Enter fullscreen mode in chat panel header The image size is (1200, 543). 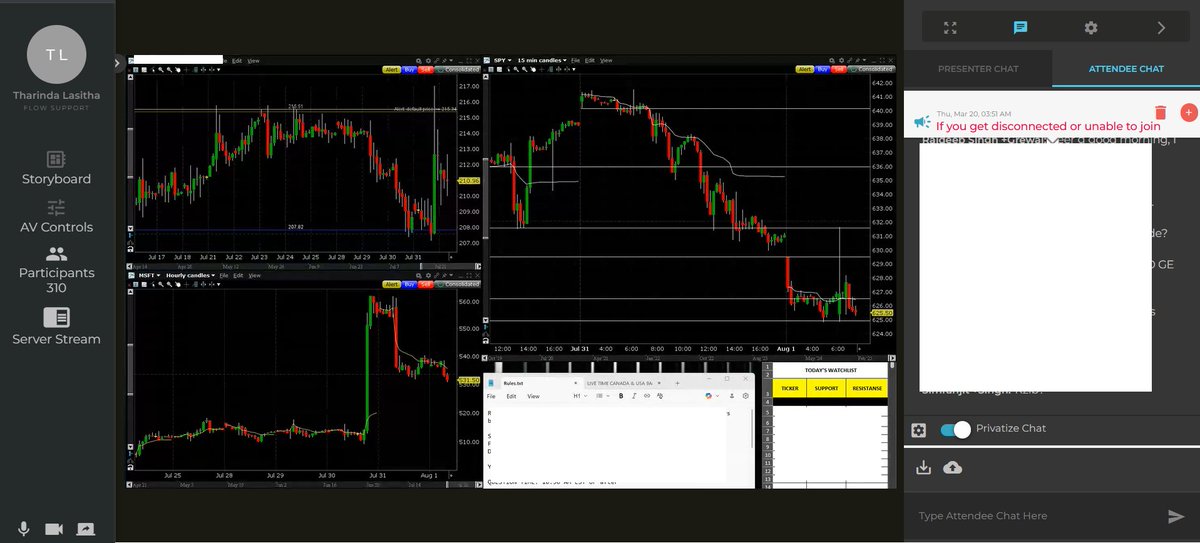click(951, 28)
